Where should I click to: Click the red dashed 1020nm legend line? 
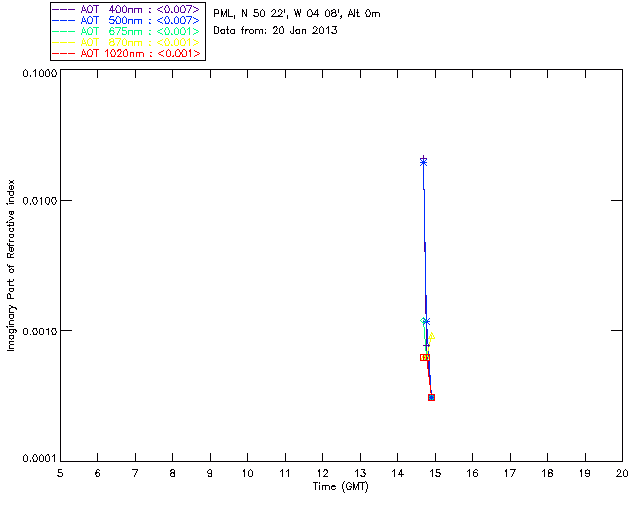(64, 53)
